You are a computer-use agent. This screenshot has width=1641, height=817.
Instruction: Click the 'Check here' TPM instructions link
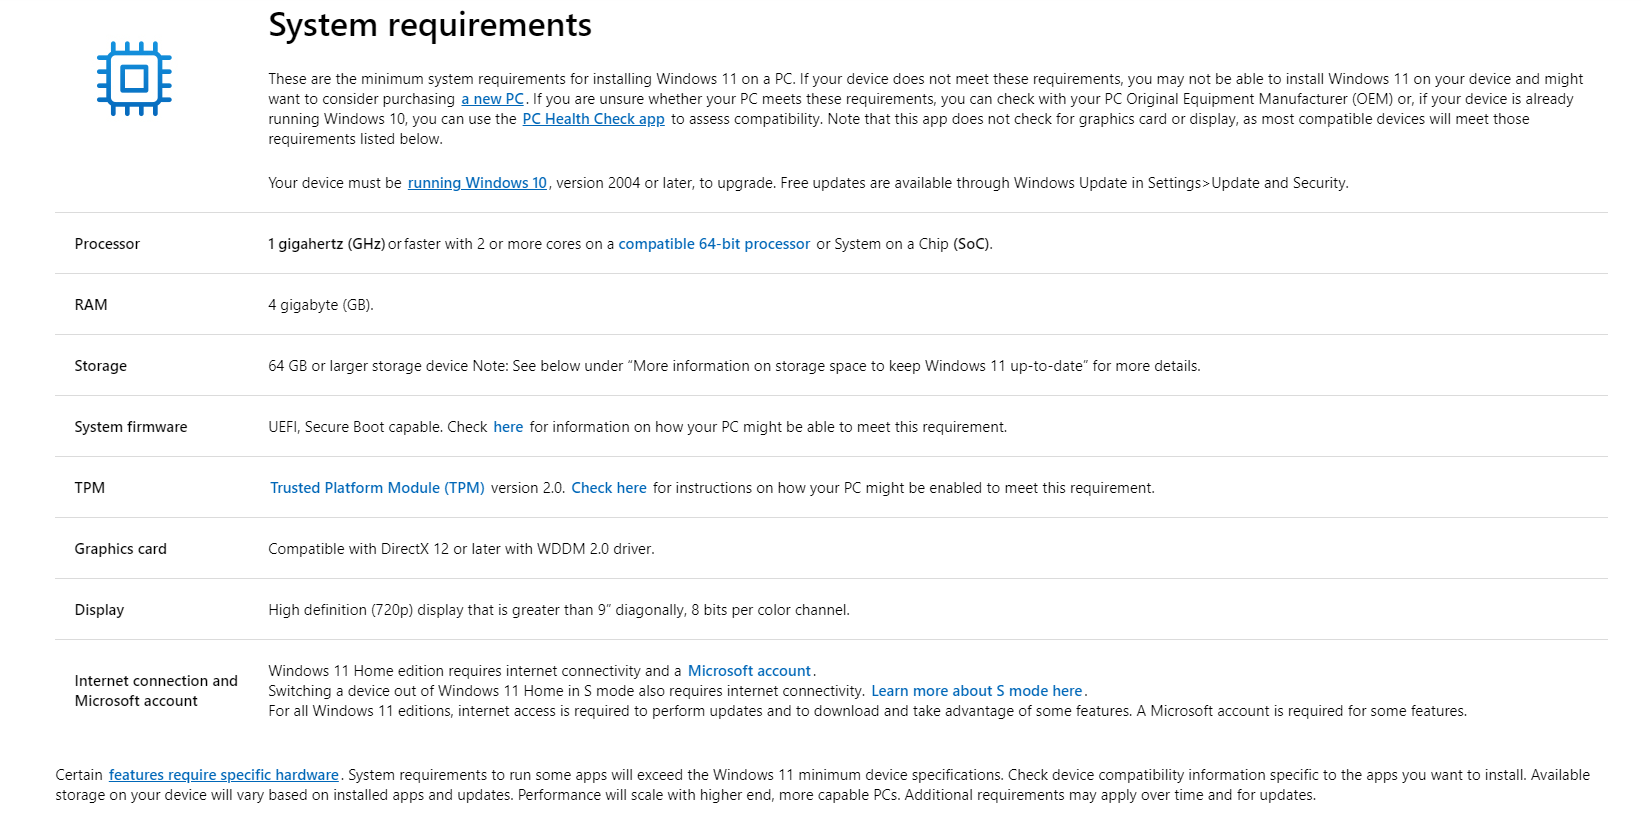pyautogui.click(x=609, y=488)
